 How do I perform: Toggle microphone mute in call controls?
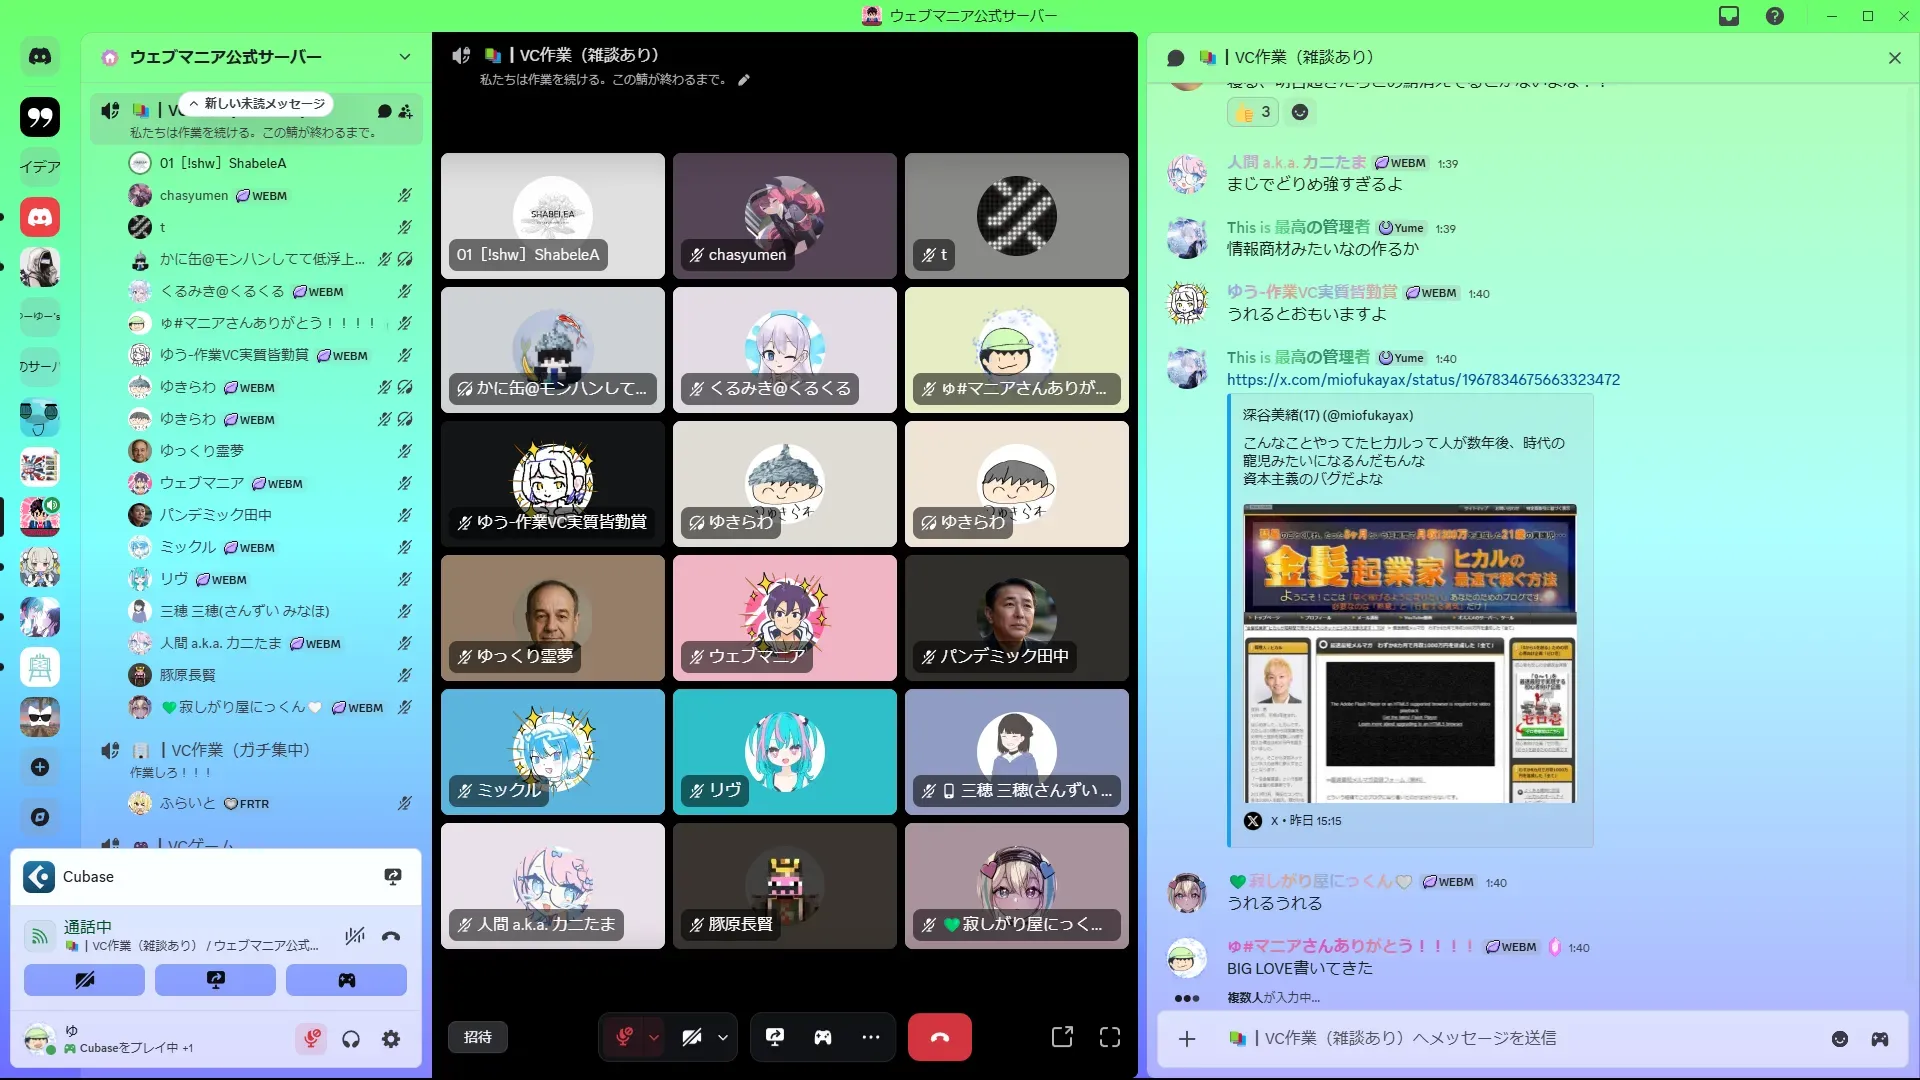[x=624, y=1037]
